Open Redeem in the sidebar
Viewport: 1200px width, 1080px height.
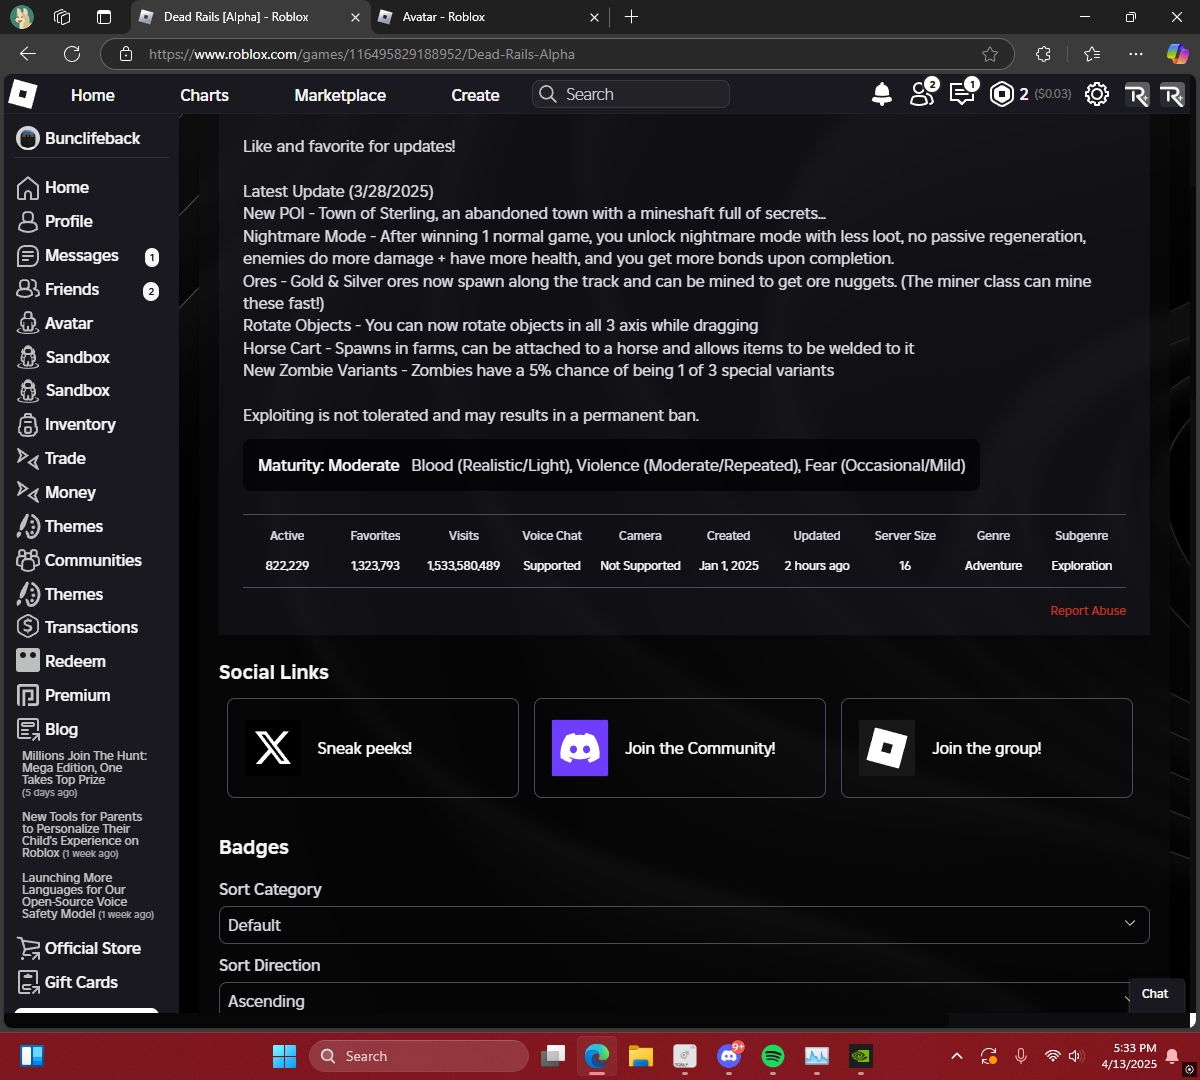coord(61,662)
